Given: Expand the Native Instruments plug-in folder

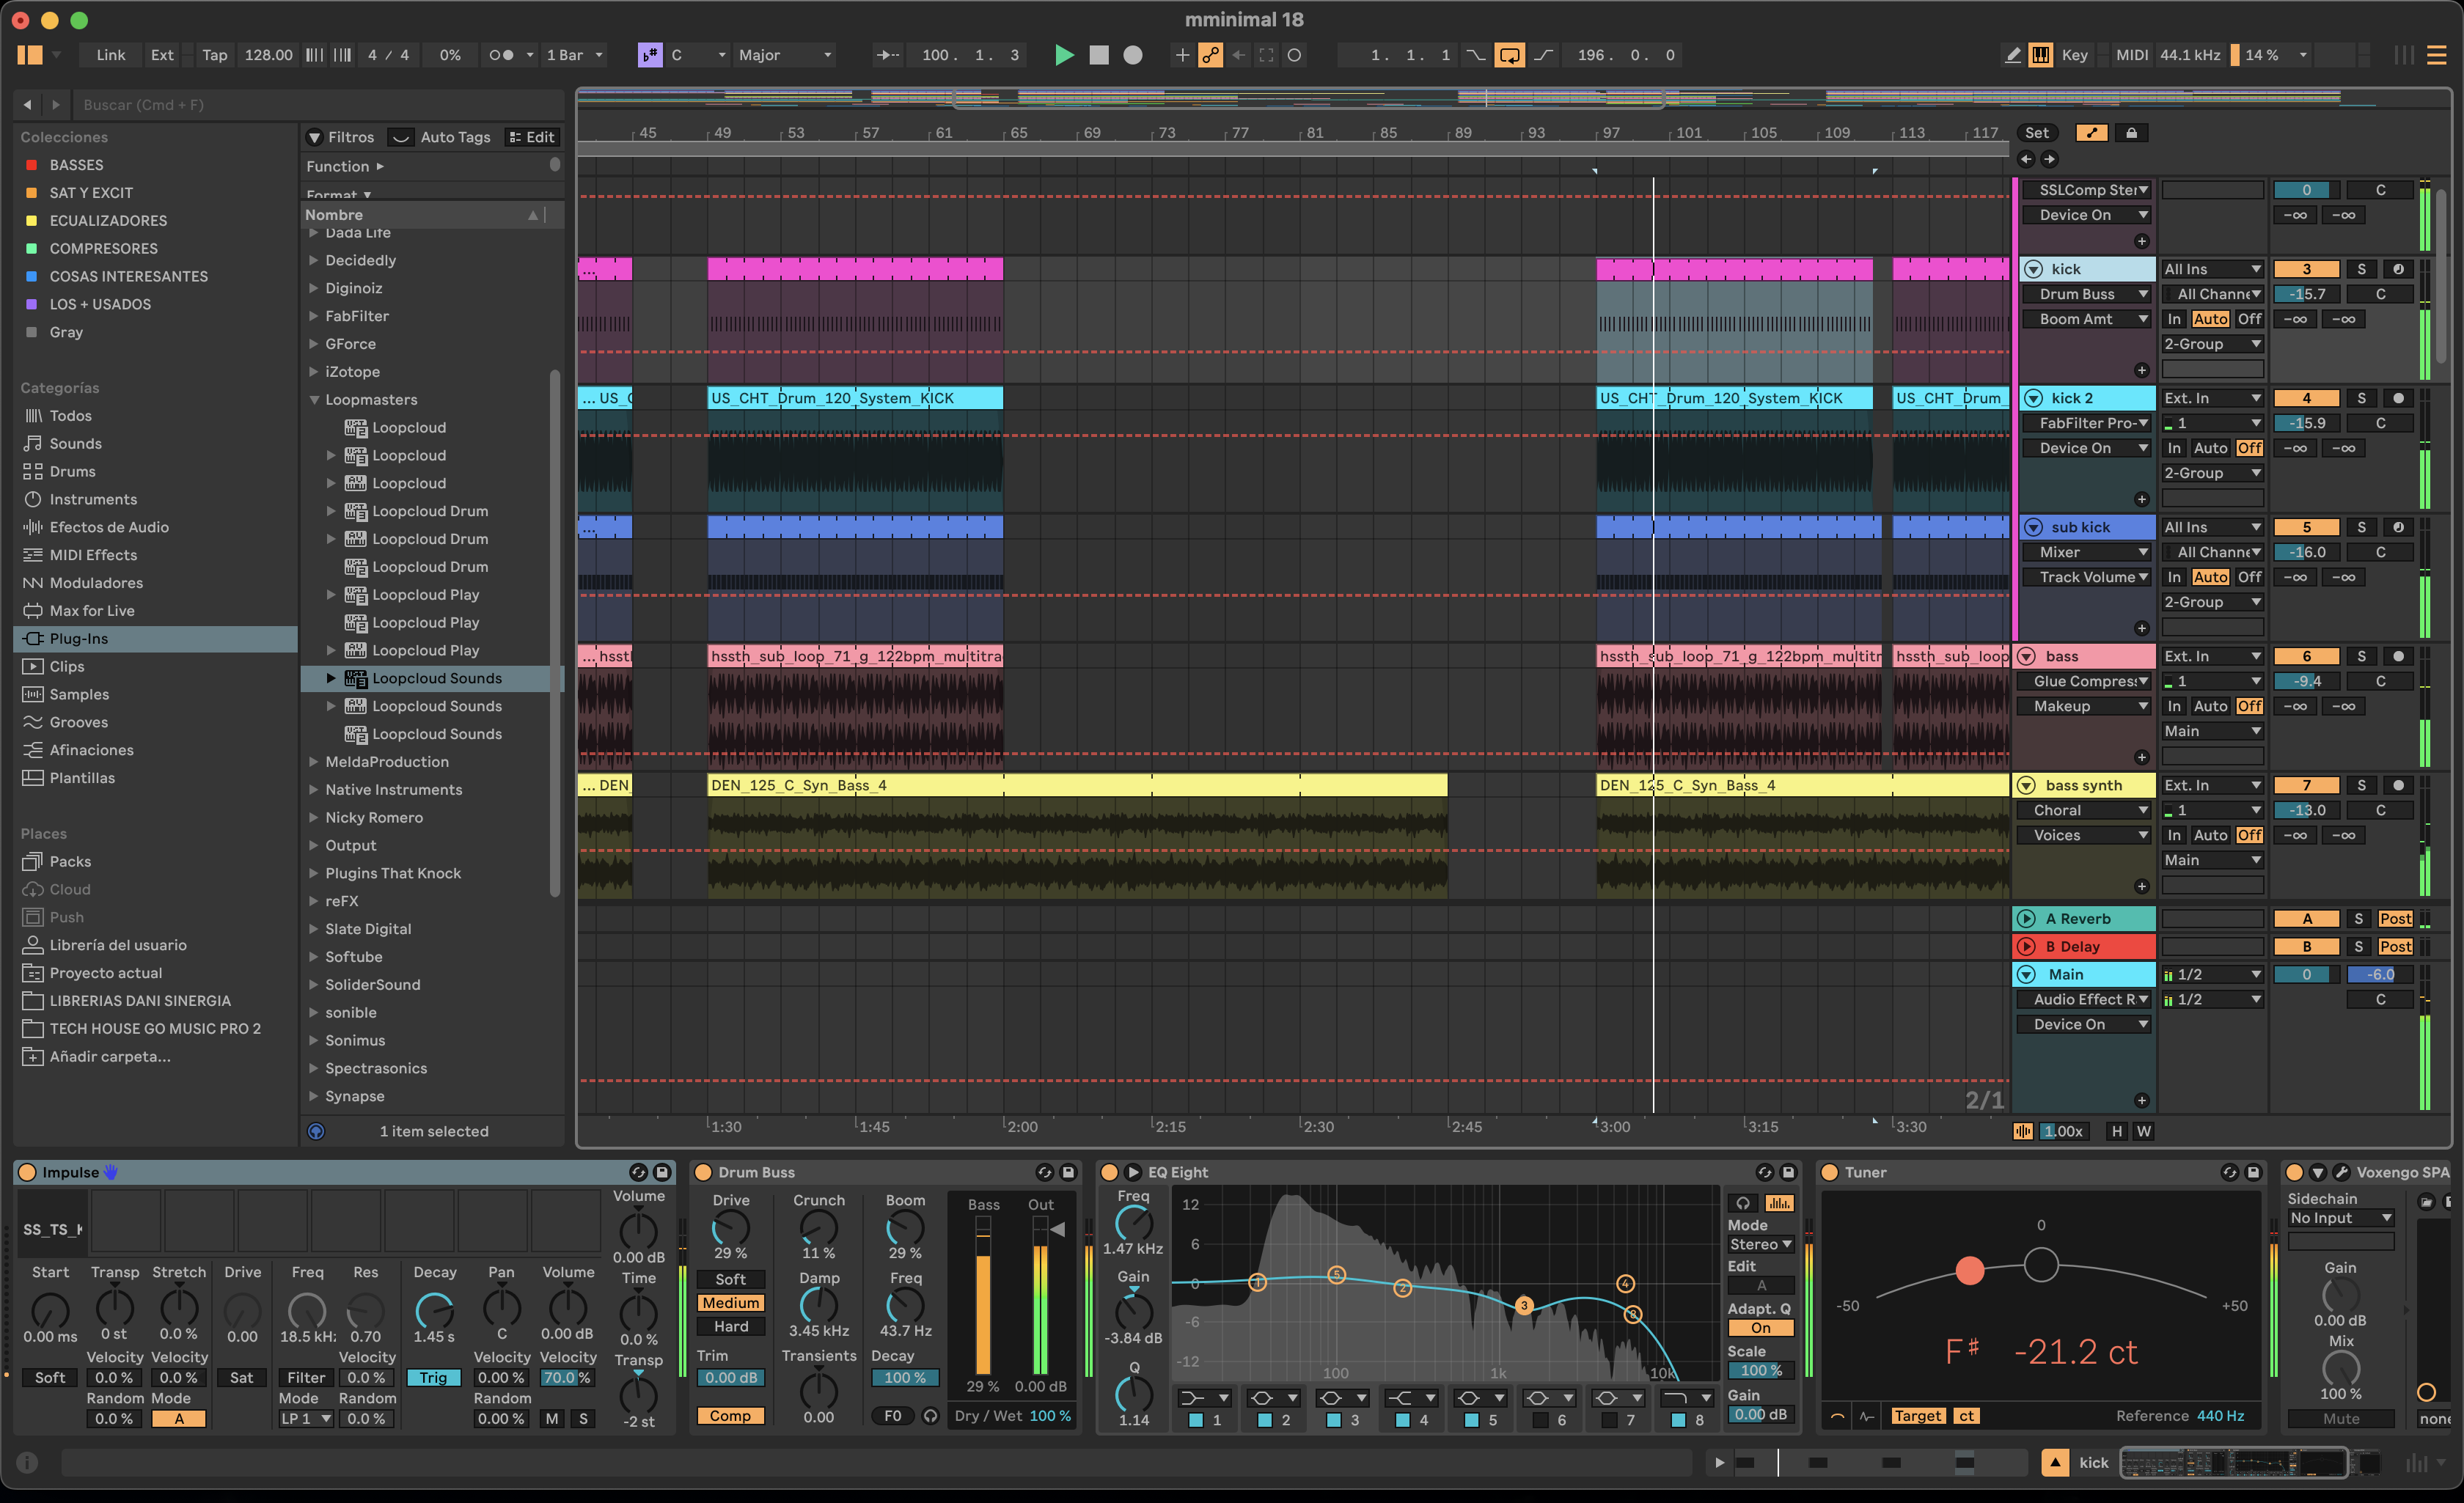Looking at the screenshot, I should click(314, 790).
